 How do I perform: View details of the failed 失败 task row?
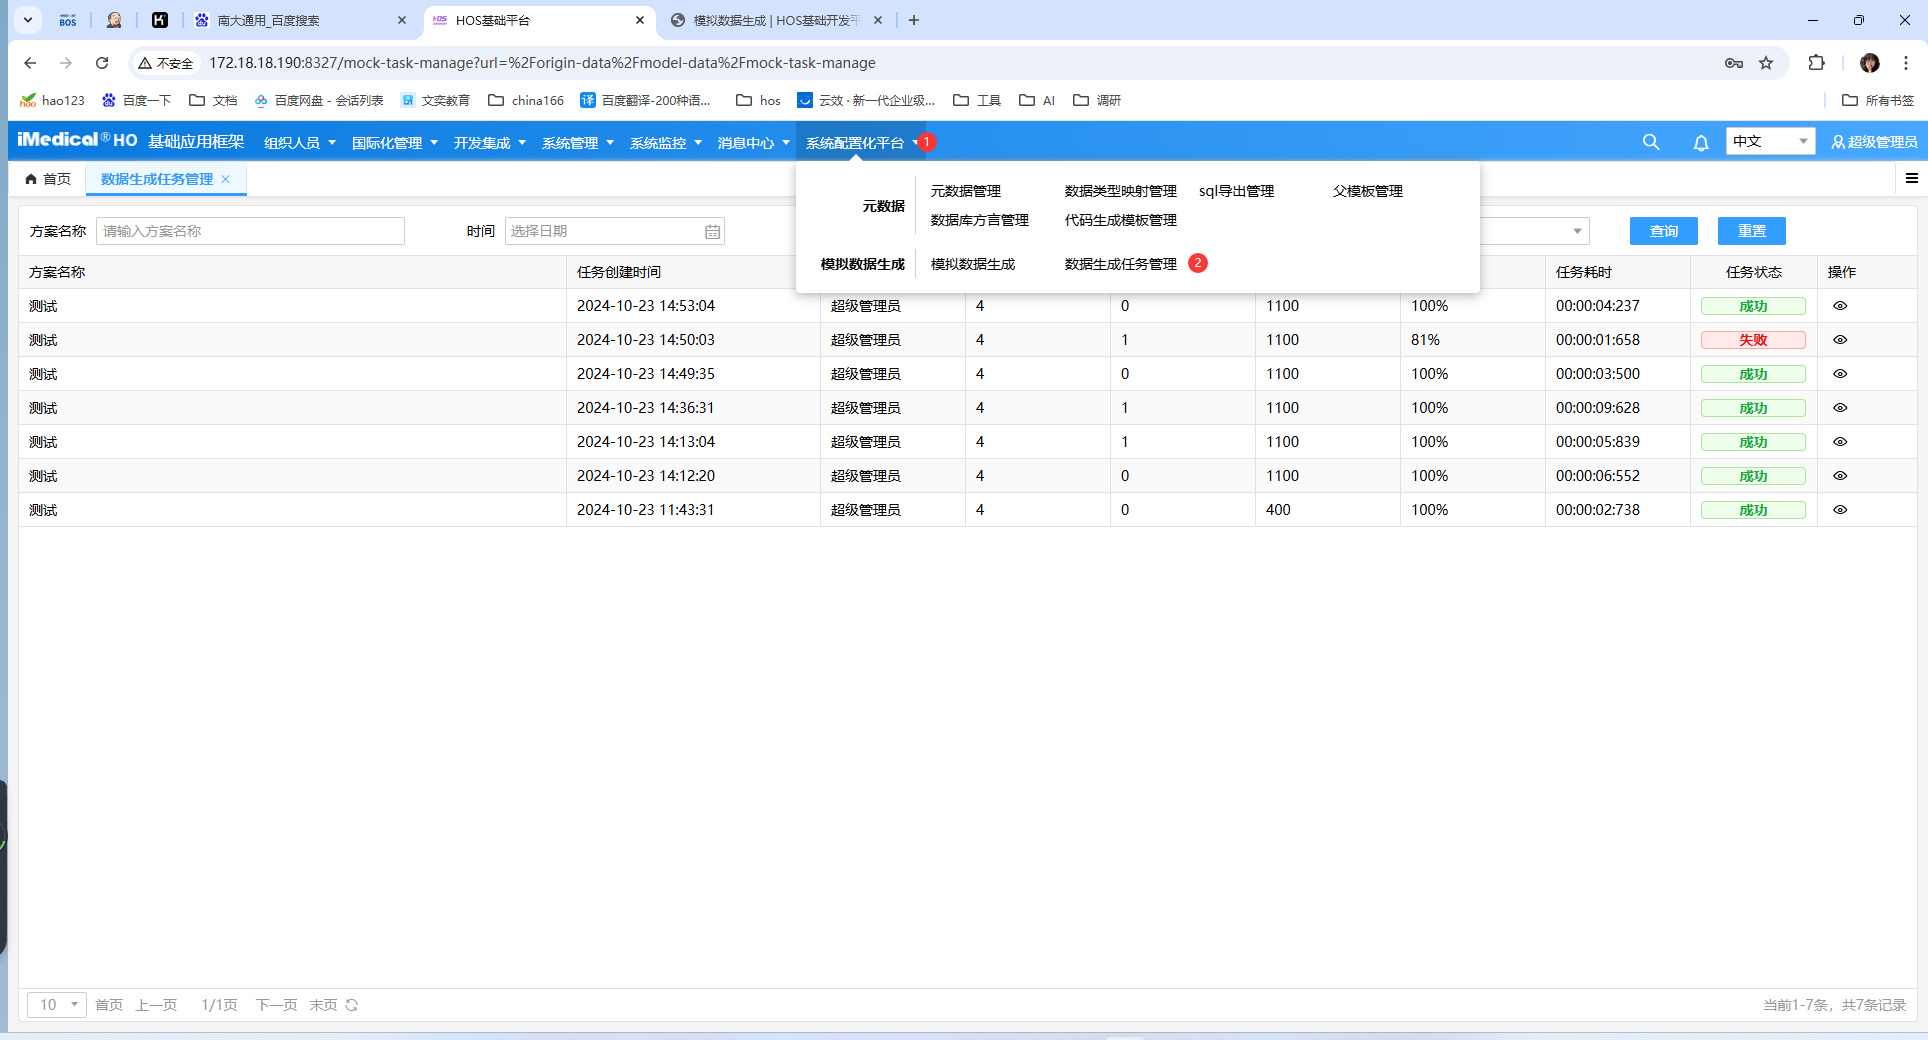[x=1839, y=340]
